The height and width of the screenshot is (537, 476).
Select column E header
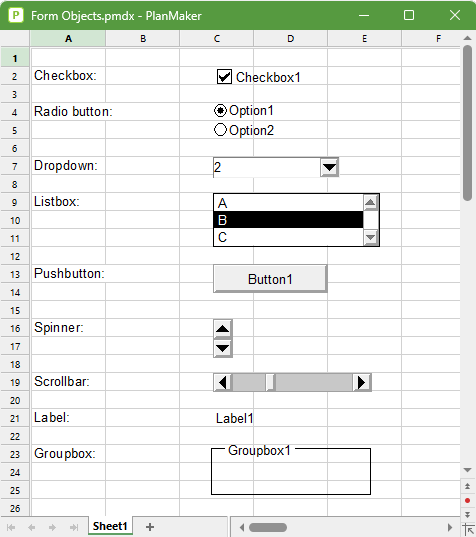[365, 38]
